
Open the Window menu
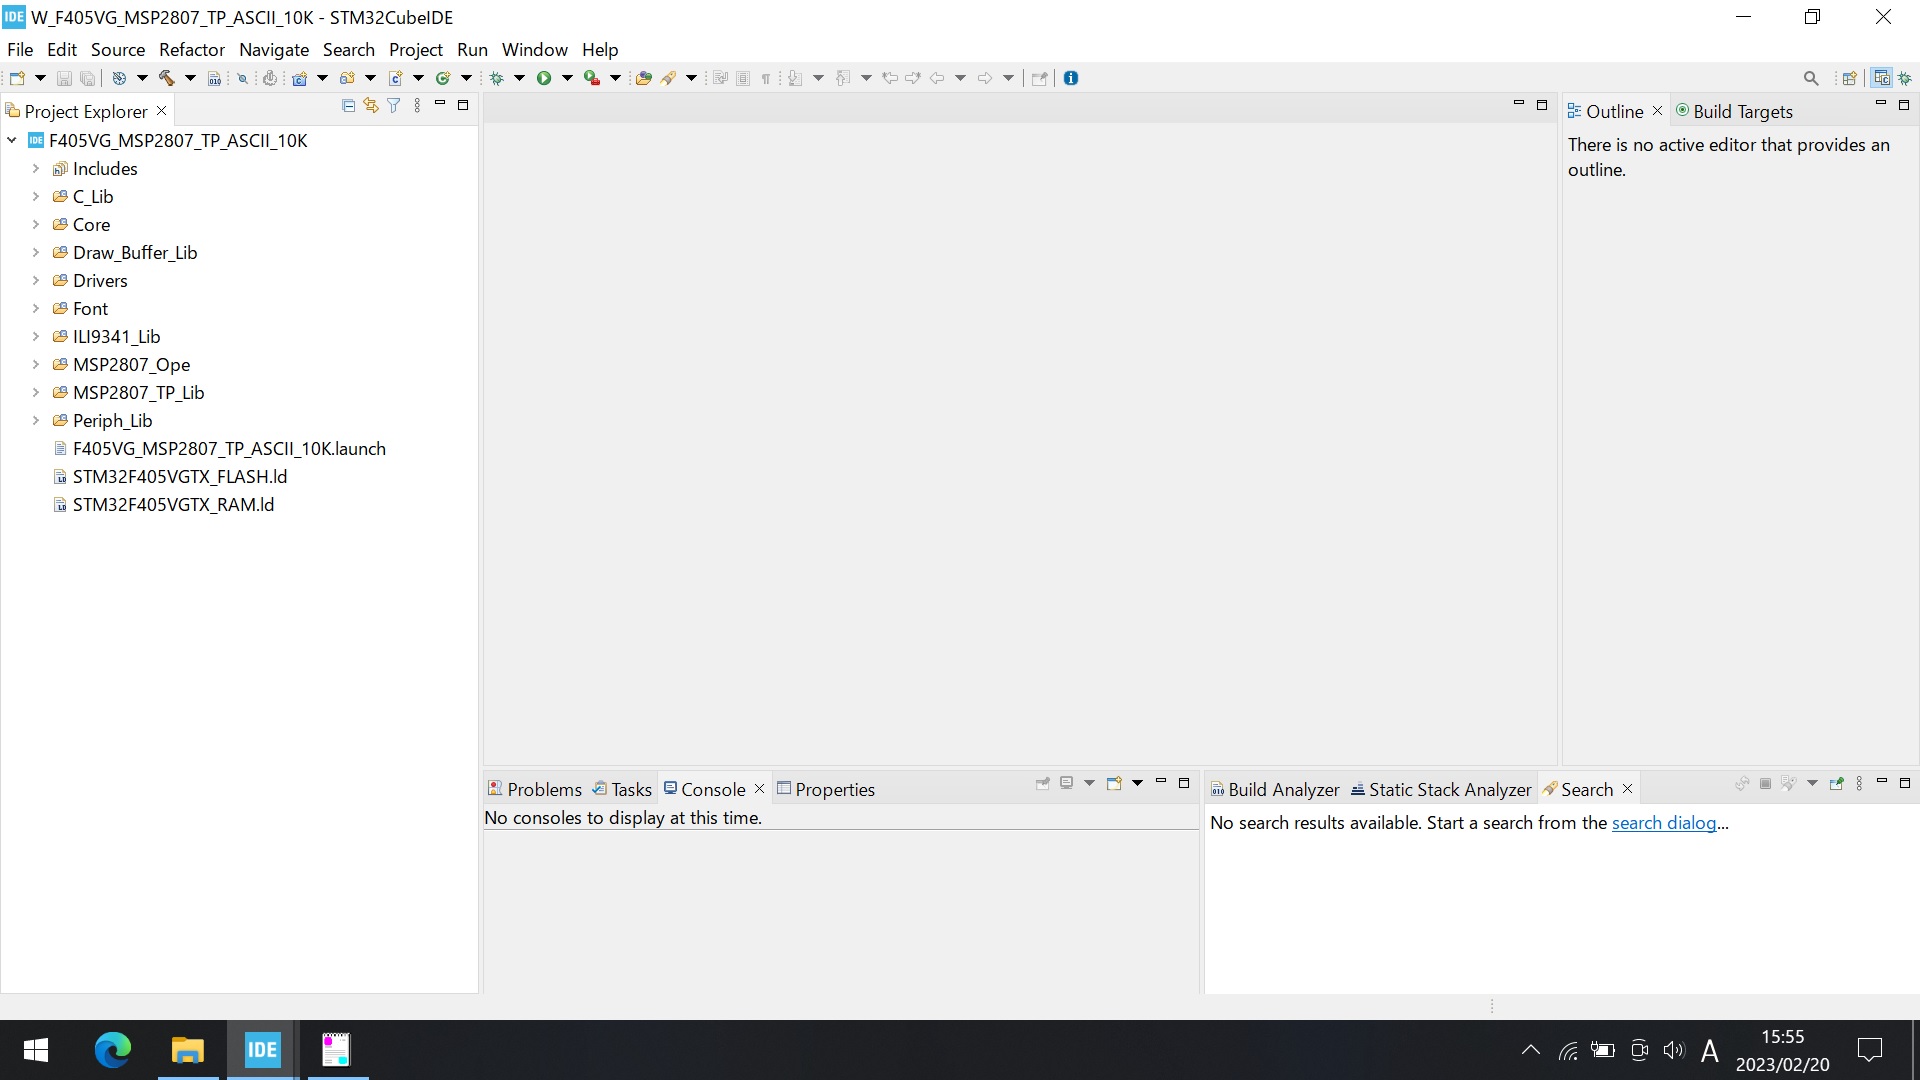[x=535, y=50]
